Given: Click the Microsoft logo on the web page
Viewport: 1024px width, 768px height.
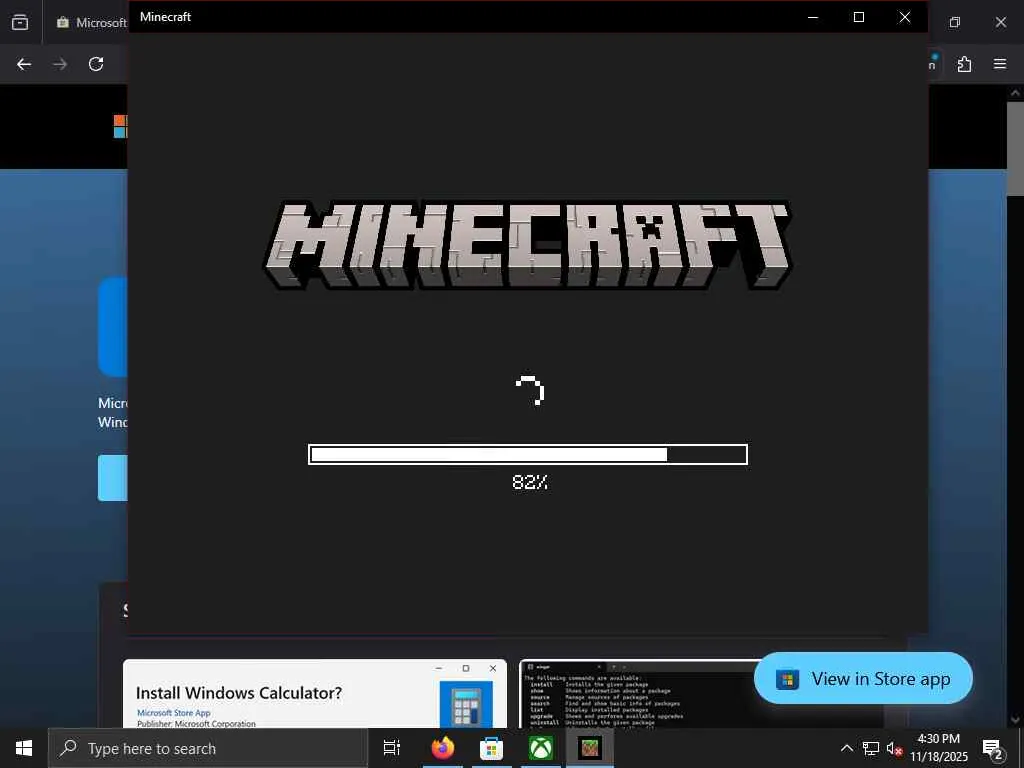Looking at the screenshot, I should point(121,126).
